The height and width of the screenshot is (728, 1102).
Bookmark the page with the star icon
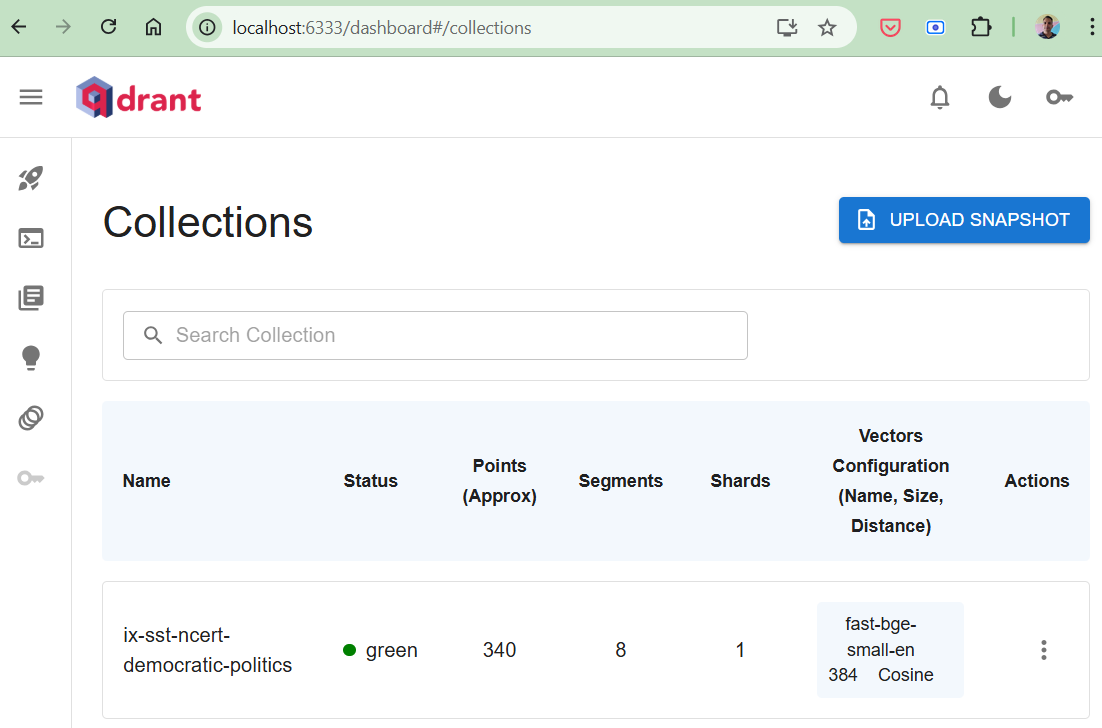click(827, 27)
